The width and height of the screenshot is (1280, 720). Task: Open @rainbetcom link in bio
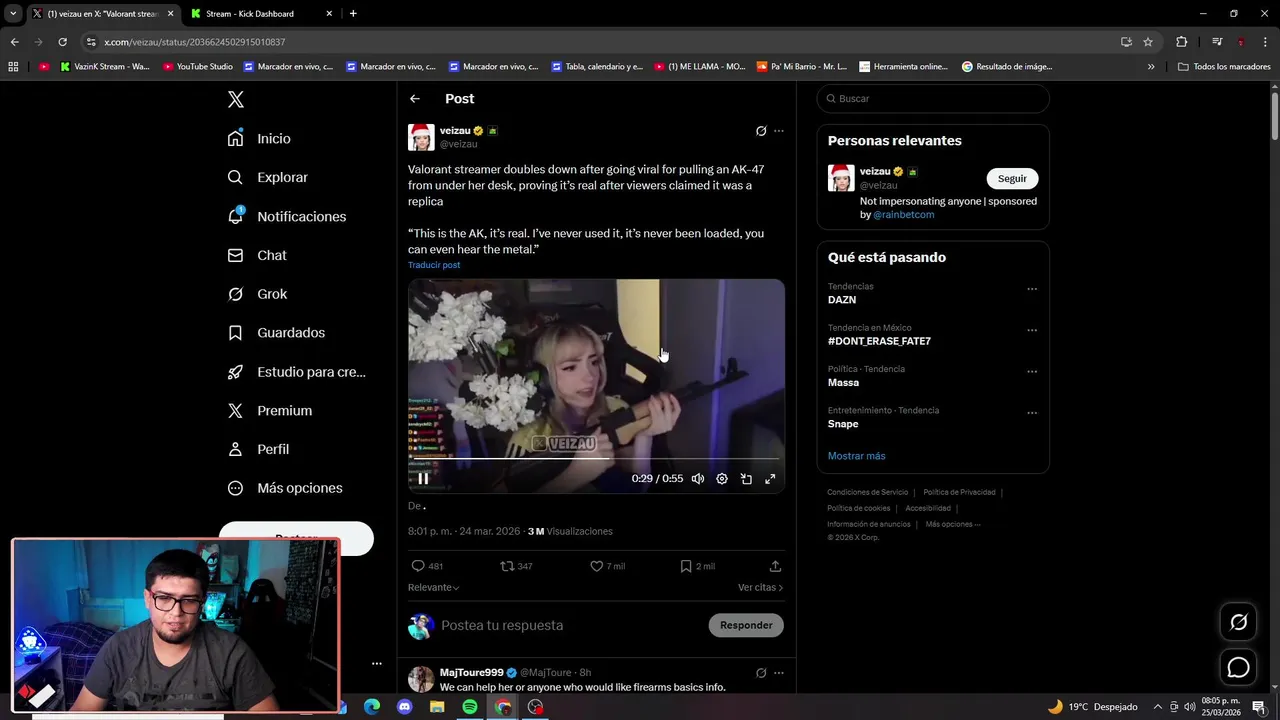903,215
